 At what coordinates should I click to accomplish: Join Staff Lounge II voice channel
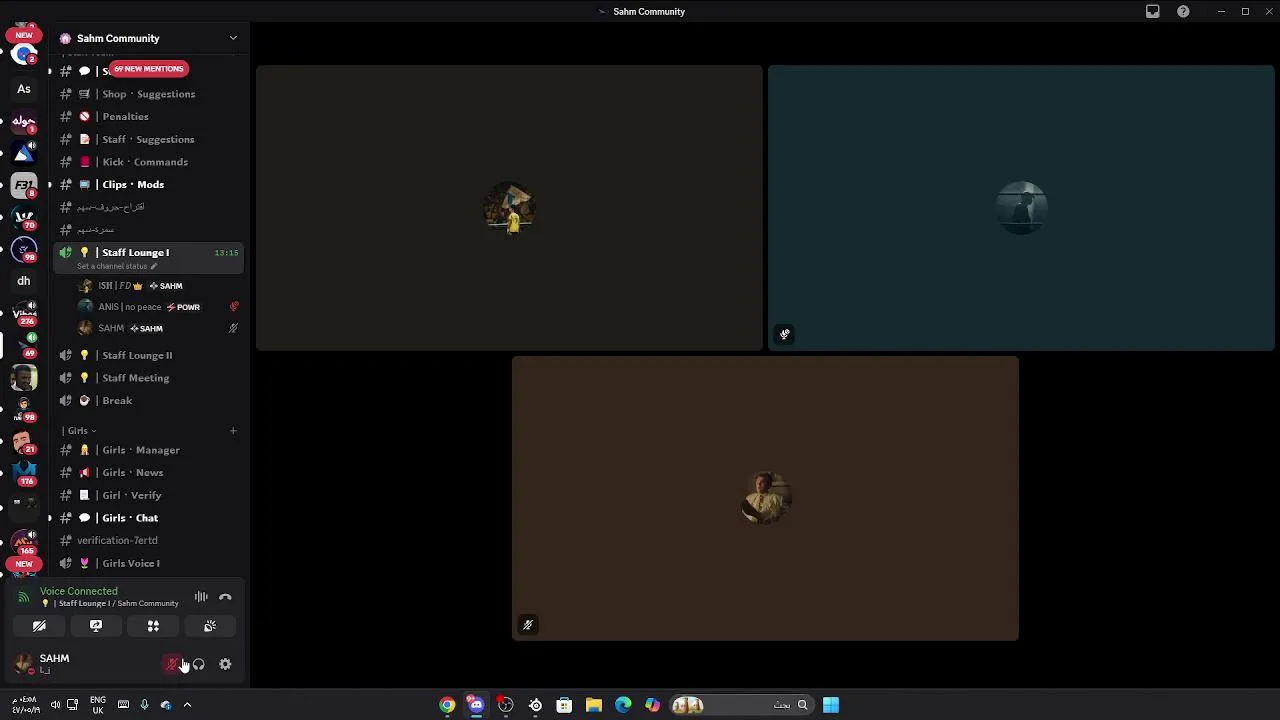point(147,355)
